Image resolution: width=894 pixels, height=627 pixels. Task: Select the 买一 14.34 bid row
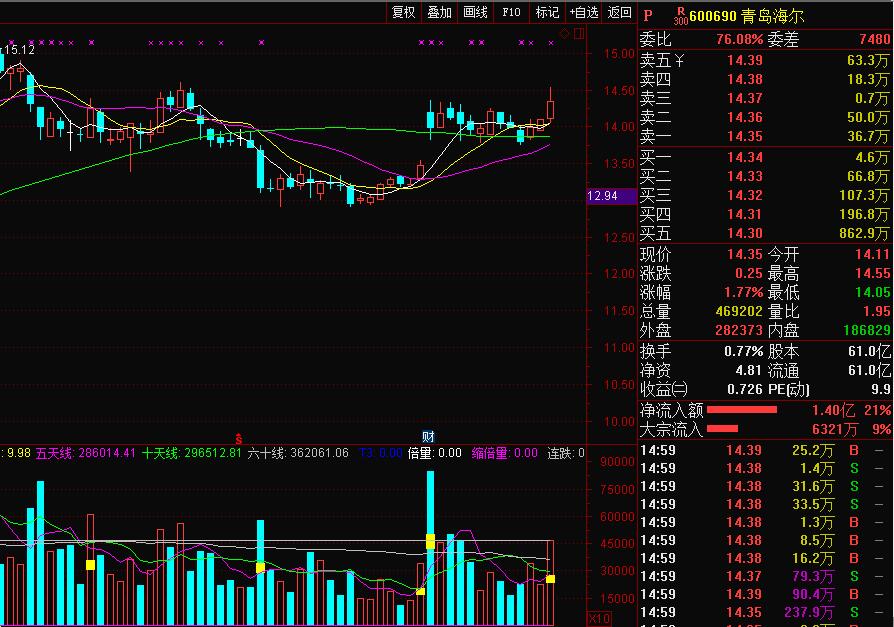pos(765,157)
